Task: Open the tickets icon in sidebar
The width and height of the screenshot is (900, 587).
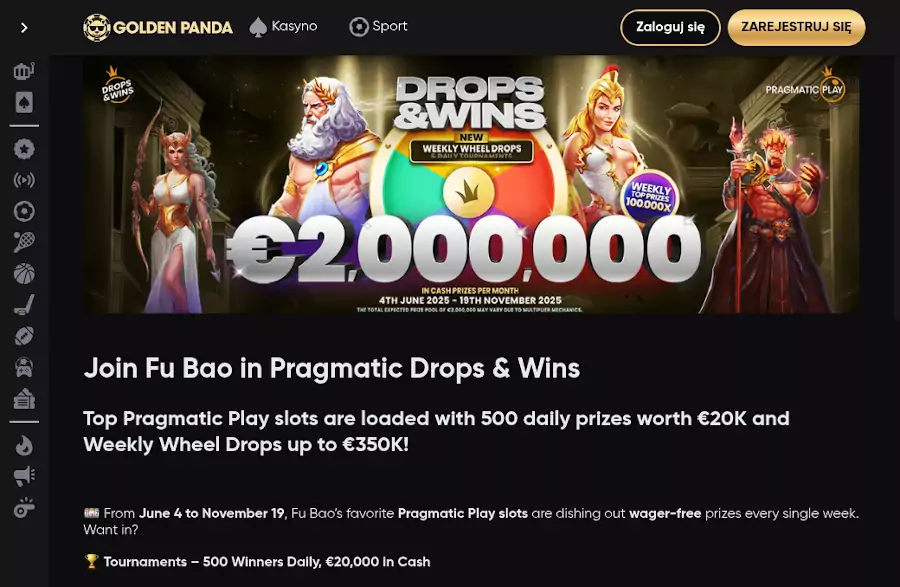Action: point(24,399)
